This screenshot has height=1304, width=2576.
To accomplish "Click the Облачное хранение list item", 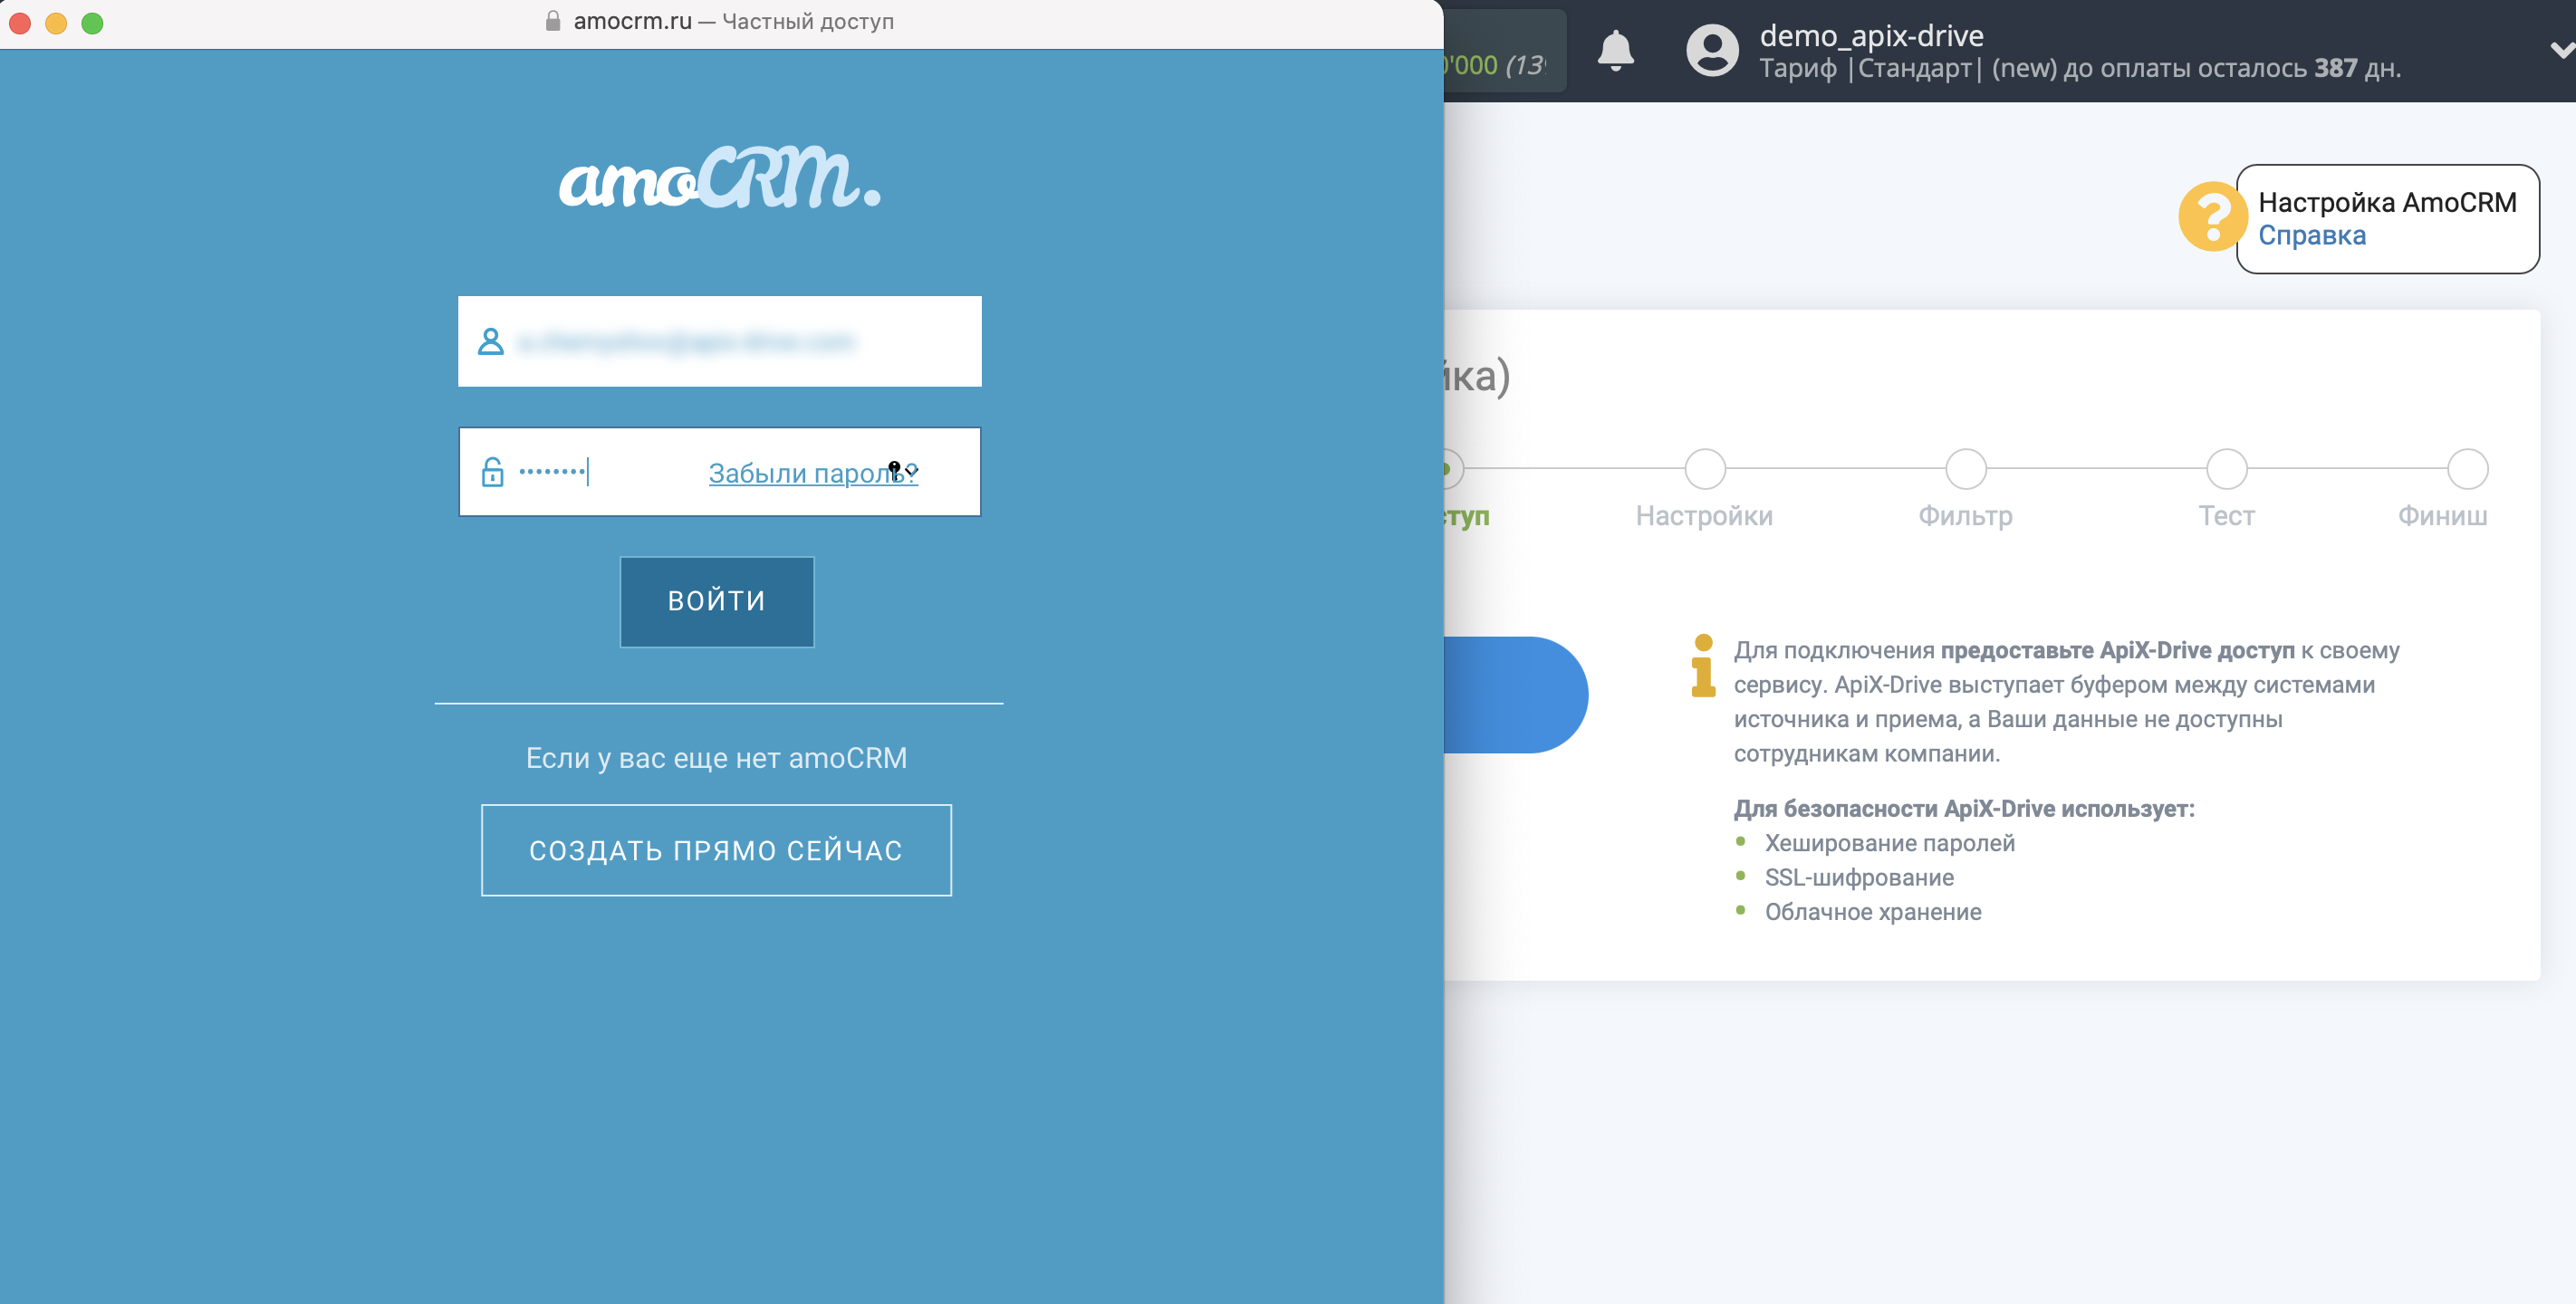I will (1872, 912).
